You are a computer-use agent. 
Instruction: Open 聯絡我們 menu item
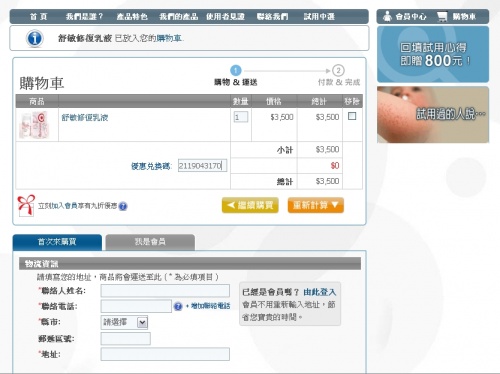(272, 16)
